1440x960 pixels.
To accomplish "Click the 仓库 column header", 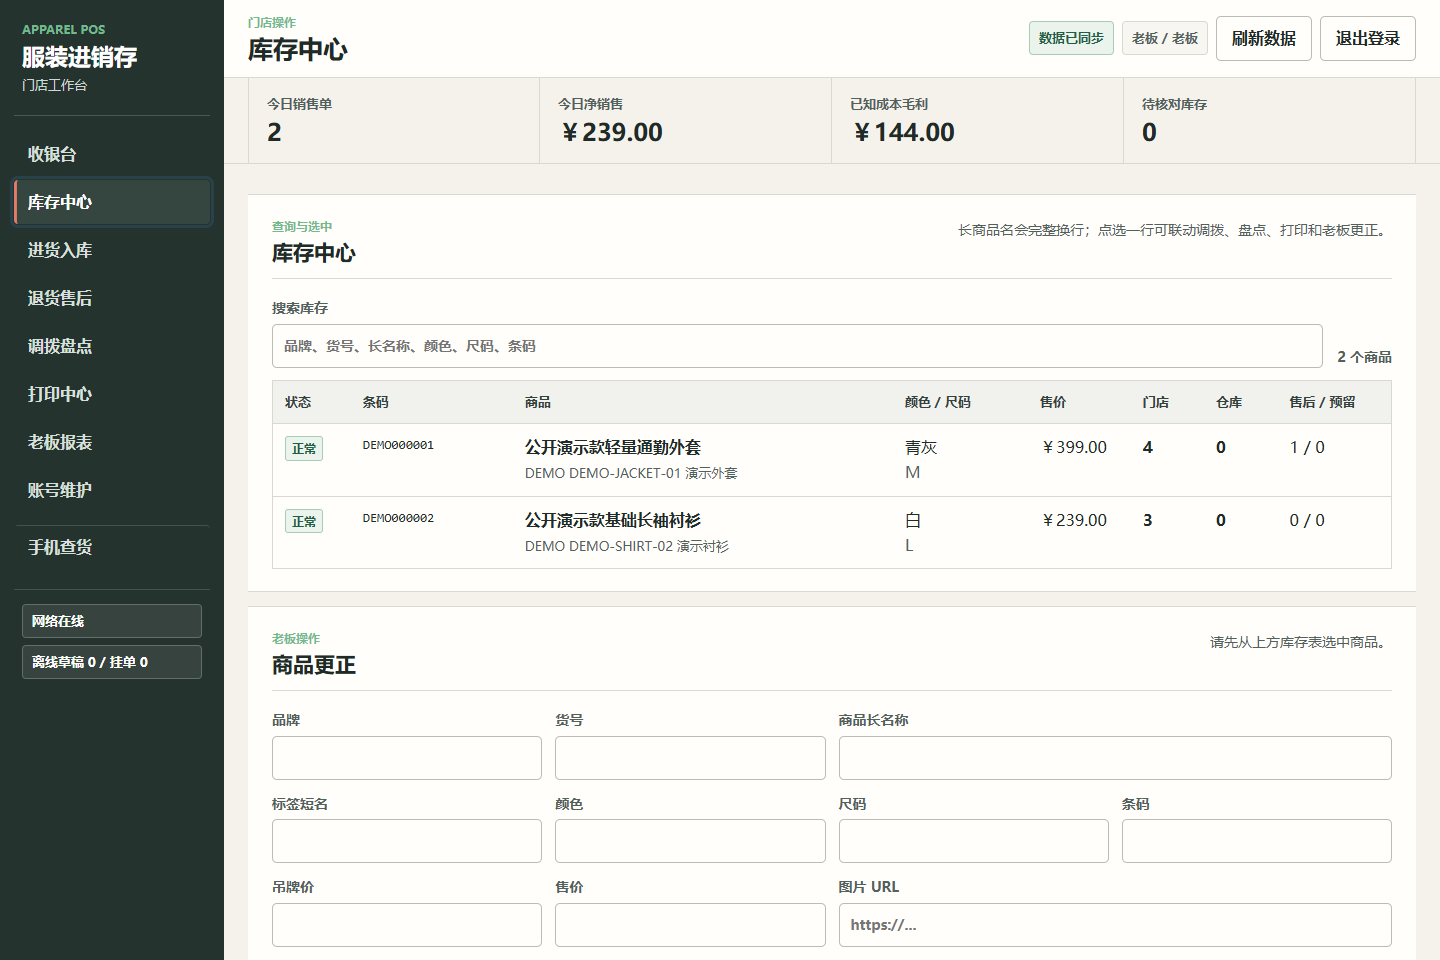I will [x=1229, y=402].
